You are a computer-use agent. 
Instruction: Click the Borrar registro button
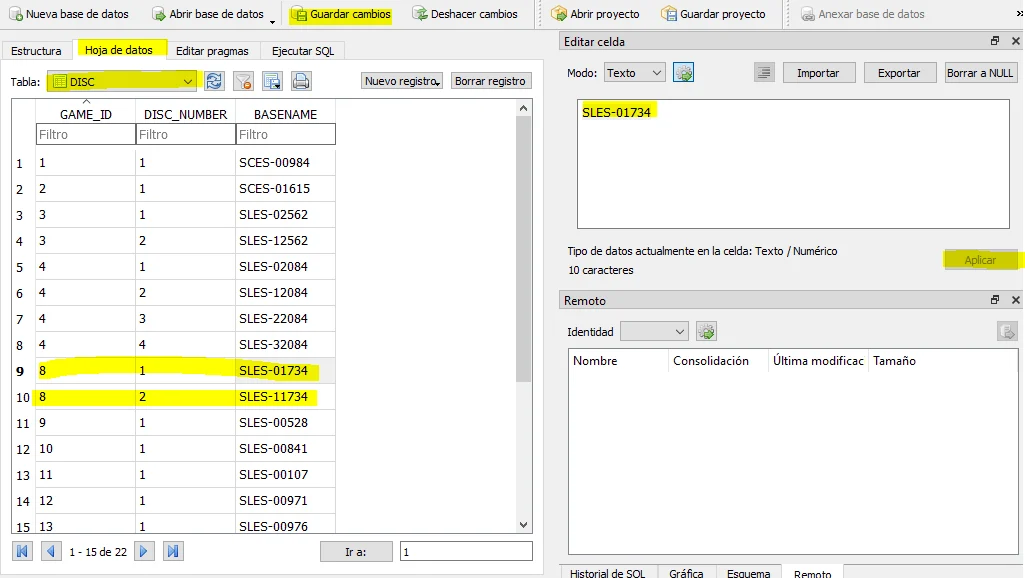pos(490,81)
